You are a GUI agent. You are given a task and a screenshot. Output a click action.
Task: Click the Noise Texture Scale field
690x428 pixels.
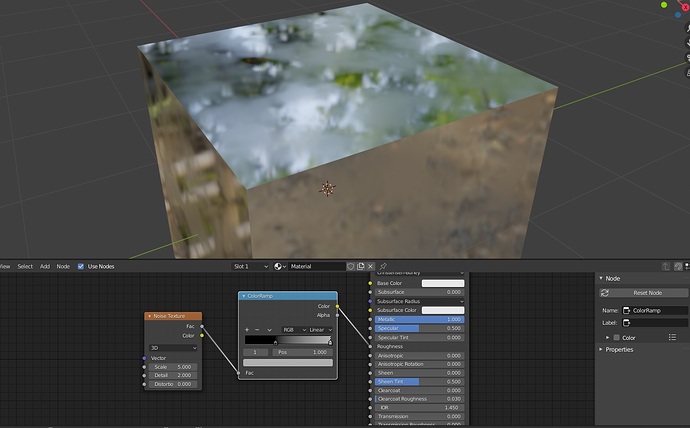[x=173, y=367]
